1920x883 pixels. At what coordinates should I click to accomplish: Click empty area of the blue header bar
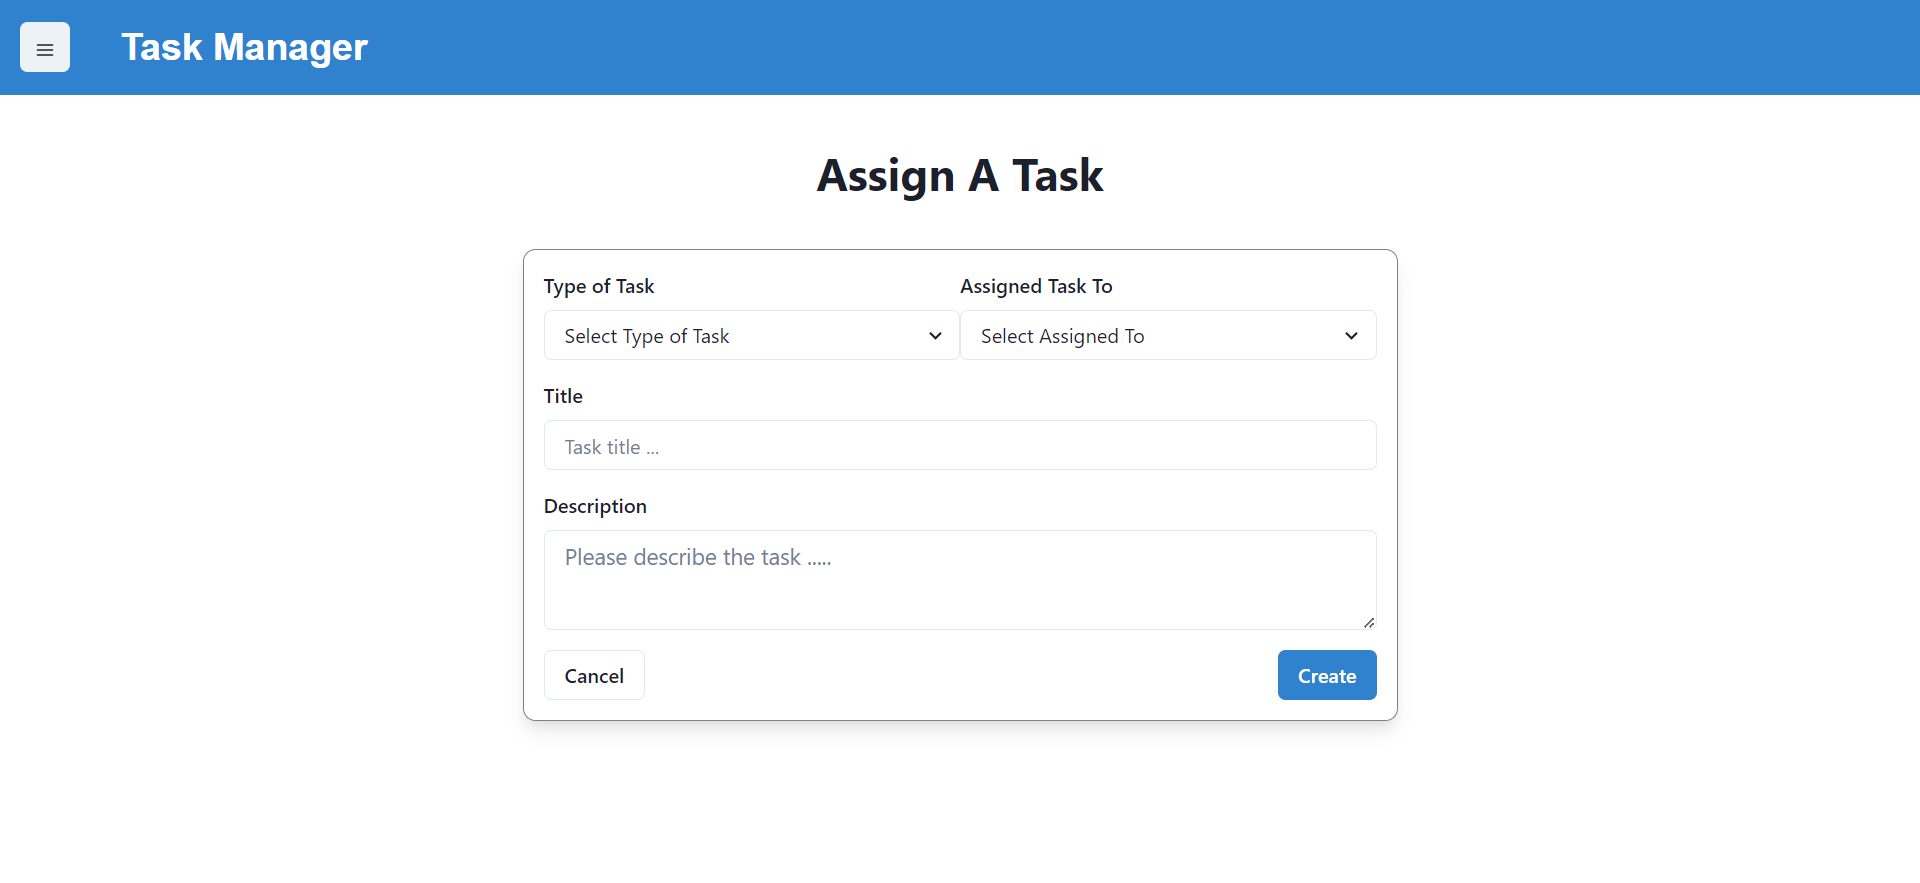pyautogui.click(x=1100, y=47)
